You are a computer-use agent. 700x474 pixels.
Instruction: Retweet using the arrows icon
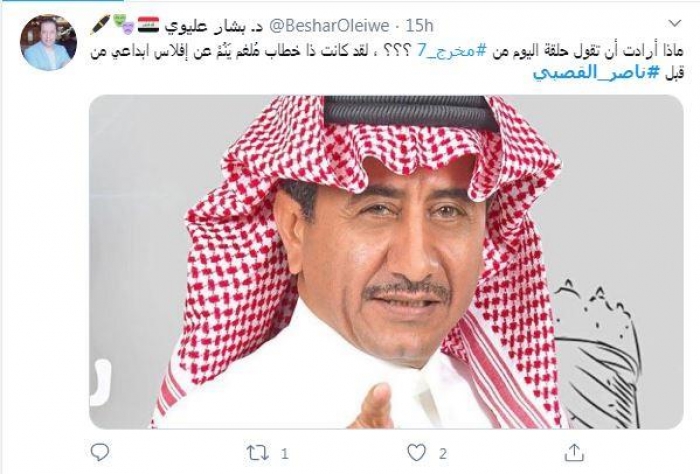(x=258, y=453)
